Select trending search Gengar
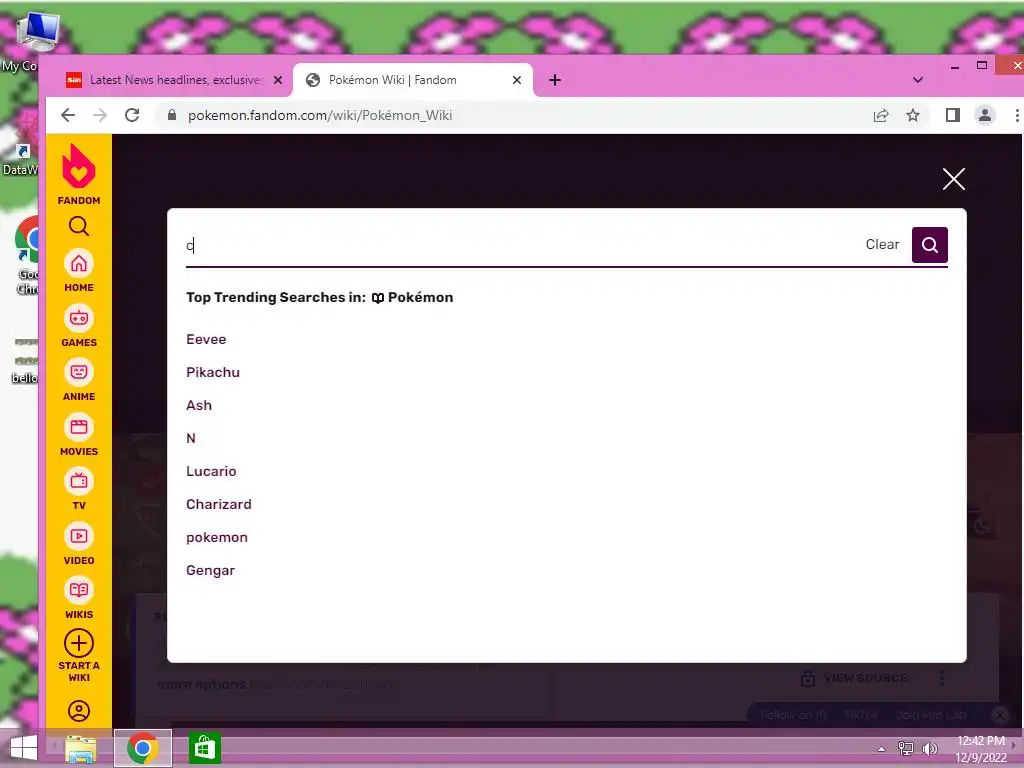Screen dimensions: 1024x768 tap(210, 570)
